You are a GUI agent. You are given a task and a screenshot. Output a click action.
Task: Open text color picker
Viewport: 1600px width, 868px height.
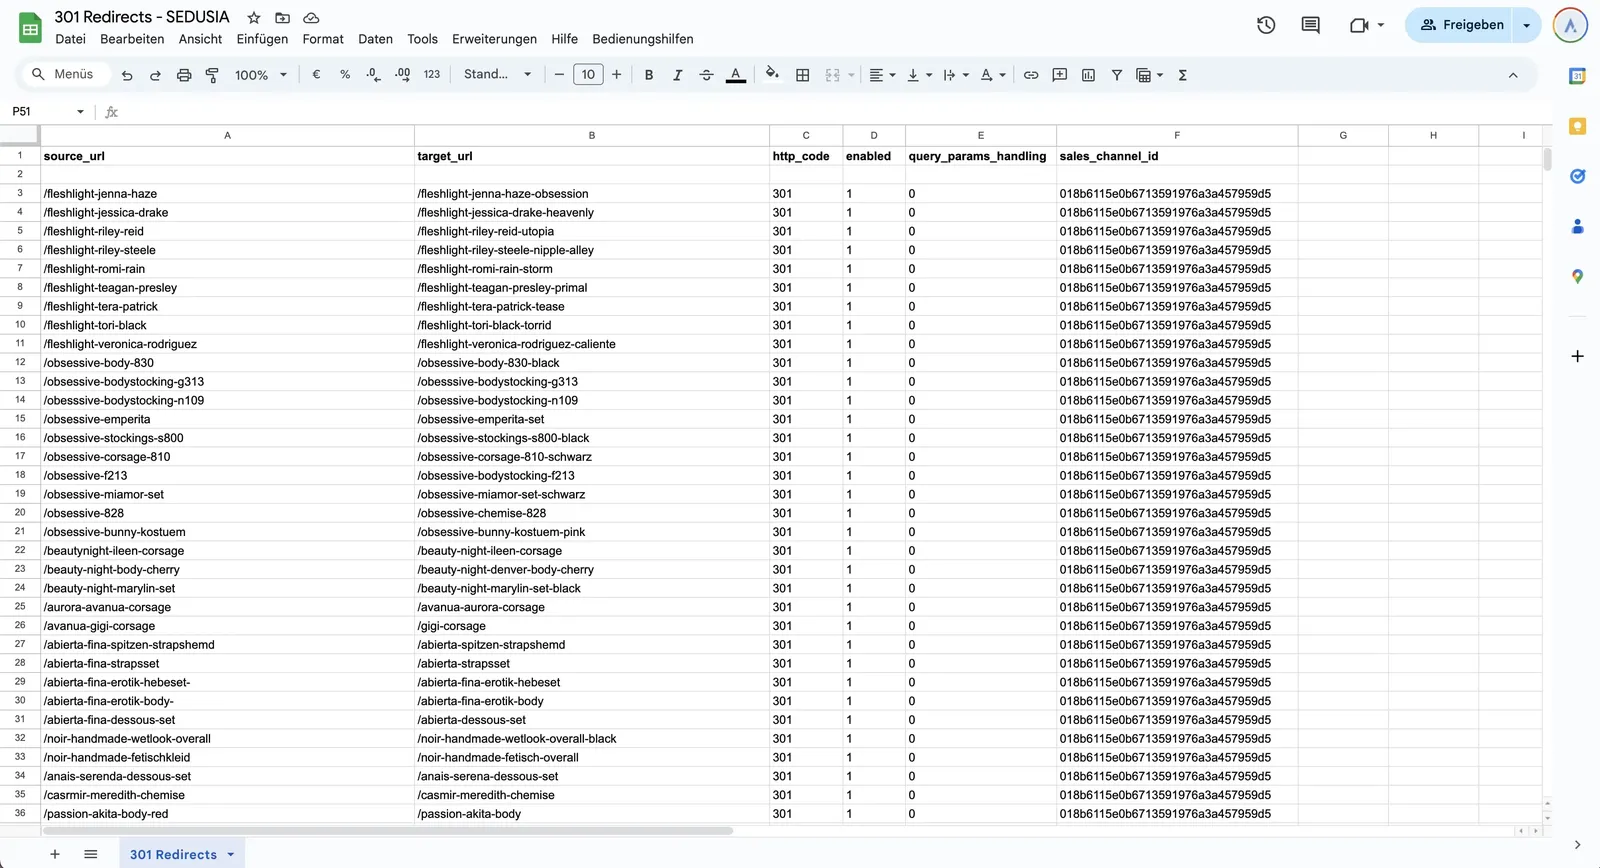click(736, 75)
